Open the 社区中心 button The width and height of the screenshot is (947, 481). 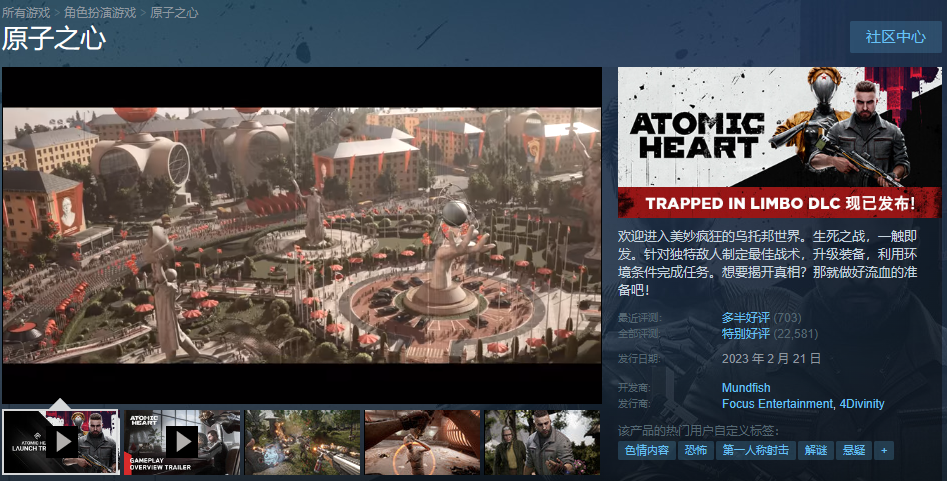click(x=895, y=37)
